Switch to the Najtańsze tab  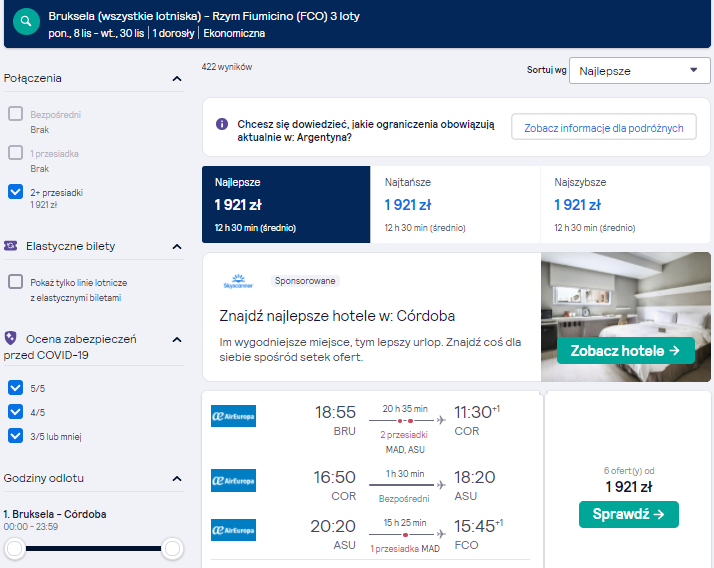tap(455, 205)
